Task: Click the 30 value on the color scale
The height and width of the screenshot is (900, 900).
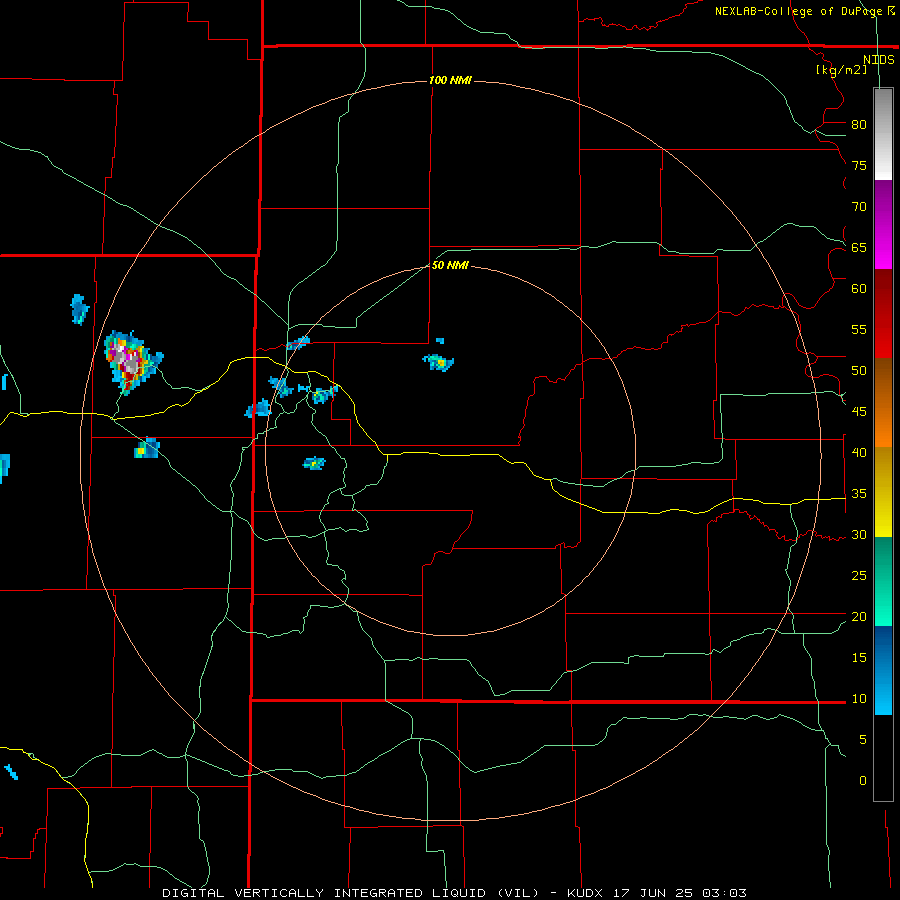Action: (859, 534)
